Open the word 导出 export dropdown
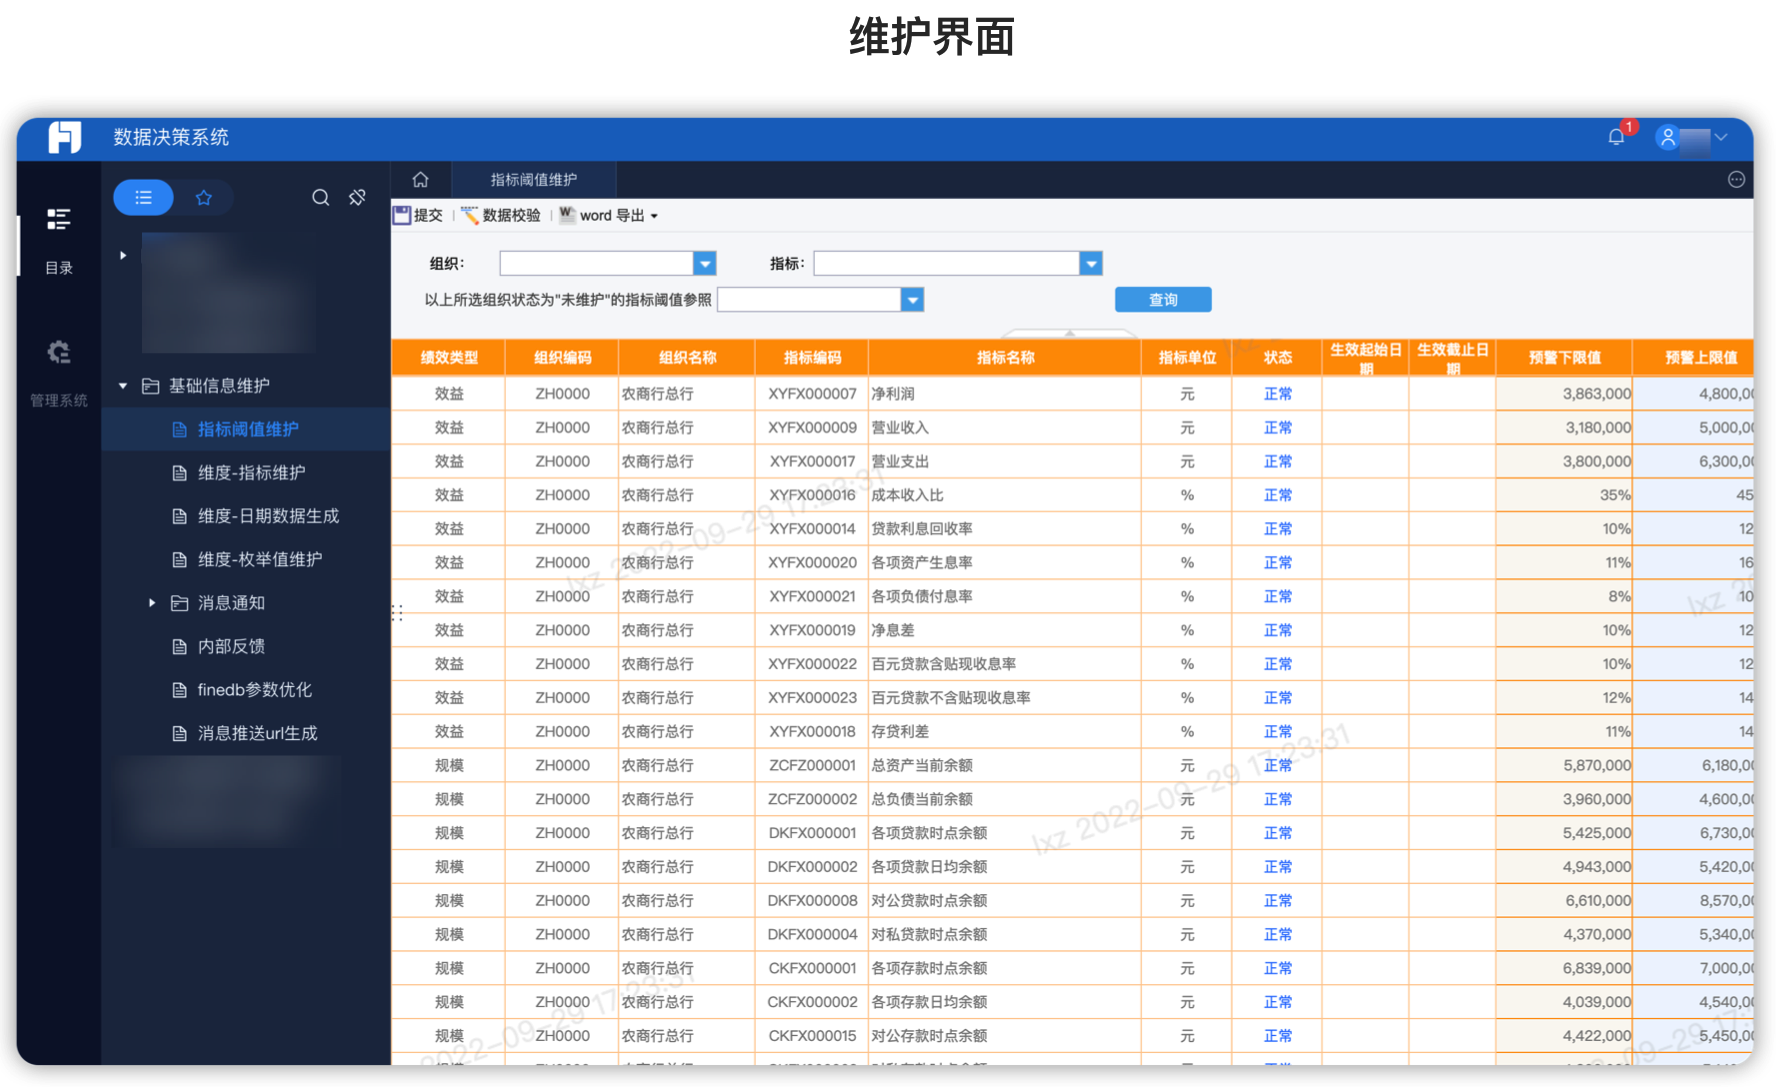Image resolution: width=1778 pixels, height=1092 pixels. 608,215
